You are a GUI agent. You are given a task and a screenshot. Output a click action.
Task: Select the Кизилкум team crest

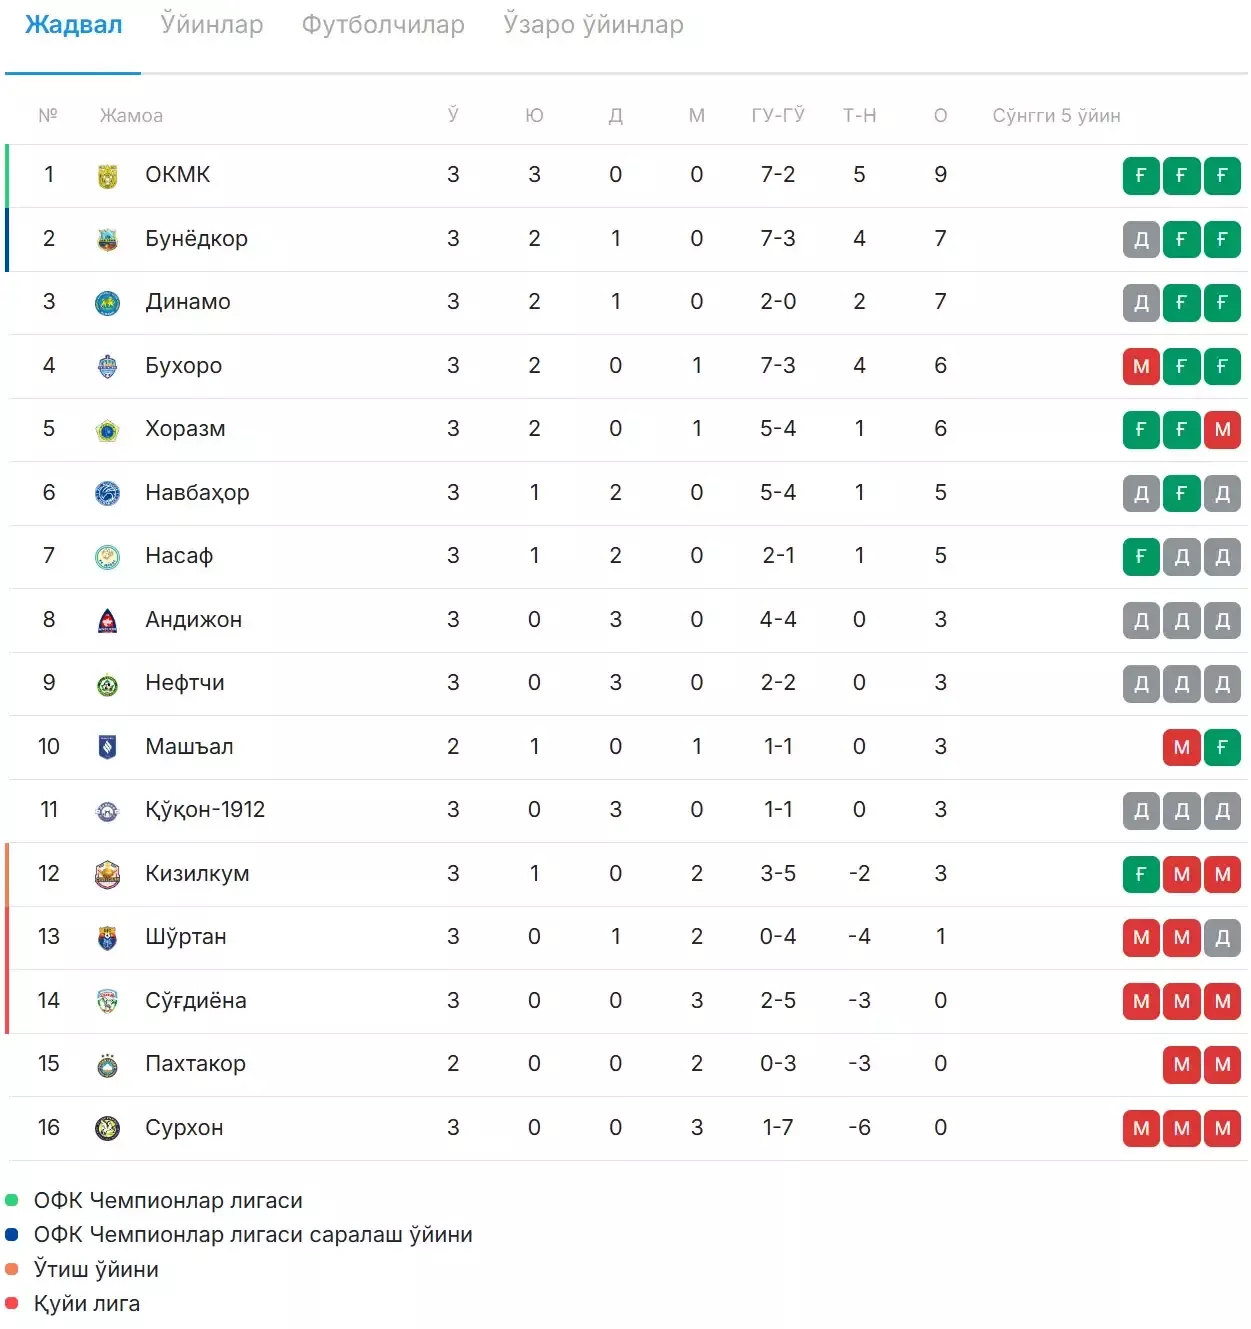click(107, 874)
